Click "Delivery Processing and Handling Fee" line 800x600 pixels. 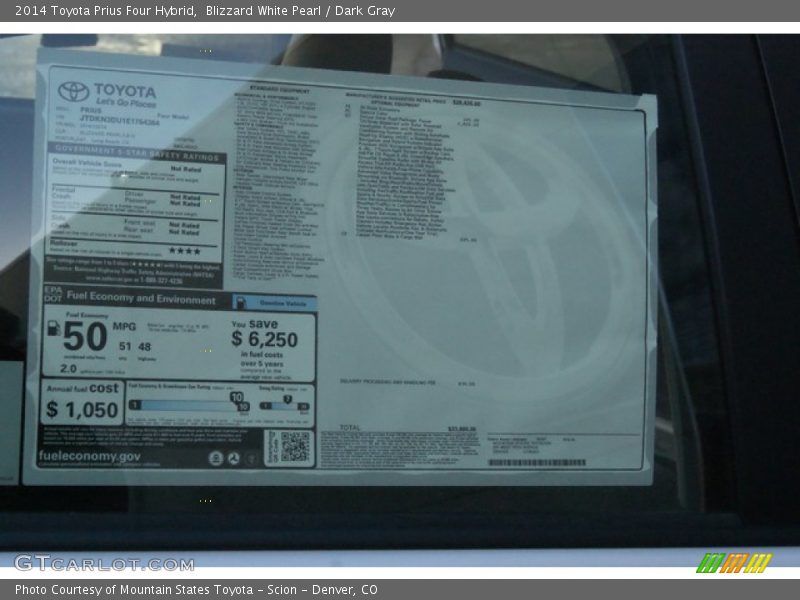388,382
